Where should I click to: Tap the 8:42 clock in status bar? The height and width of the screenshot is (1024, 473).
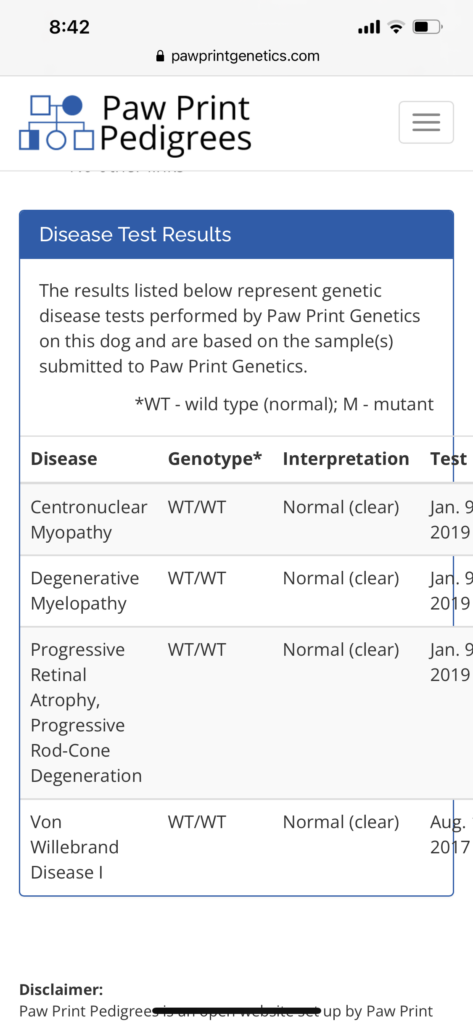pyautogui.click(x=69, y=27)
